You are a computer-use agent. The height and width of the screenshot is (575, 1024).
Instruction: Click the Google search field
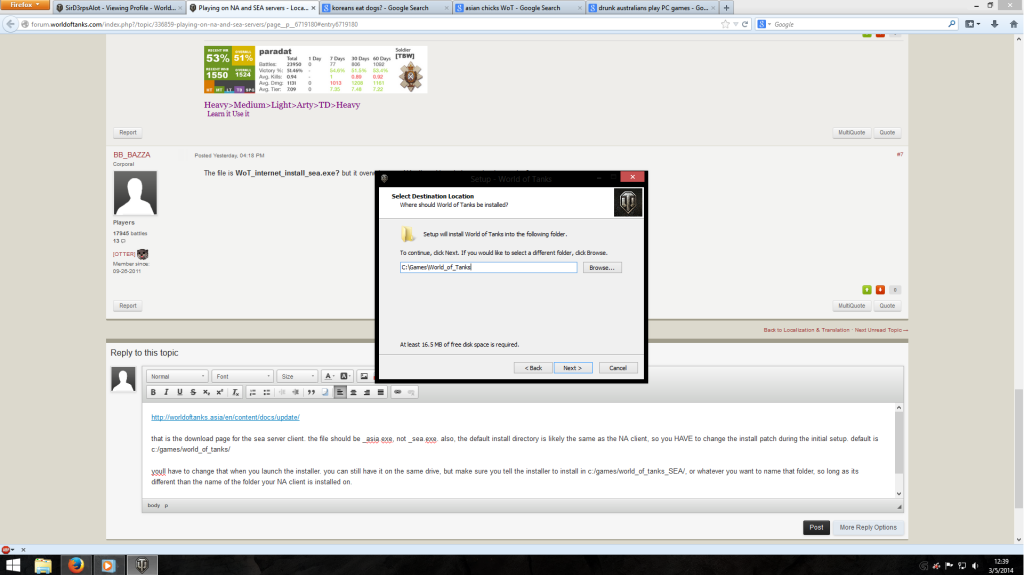(x=859, y=24)
